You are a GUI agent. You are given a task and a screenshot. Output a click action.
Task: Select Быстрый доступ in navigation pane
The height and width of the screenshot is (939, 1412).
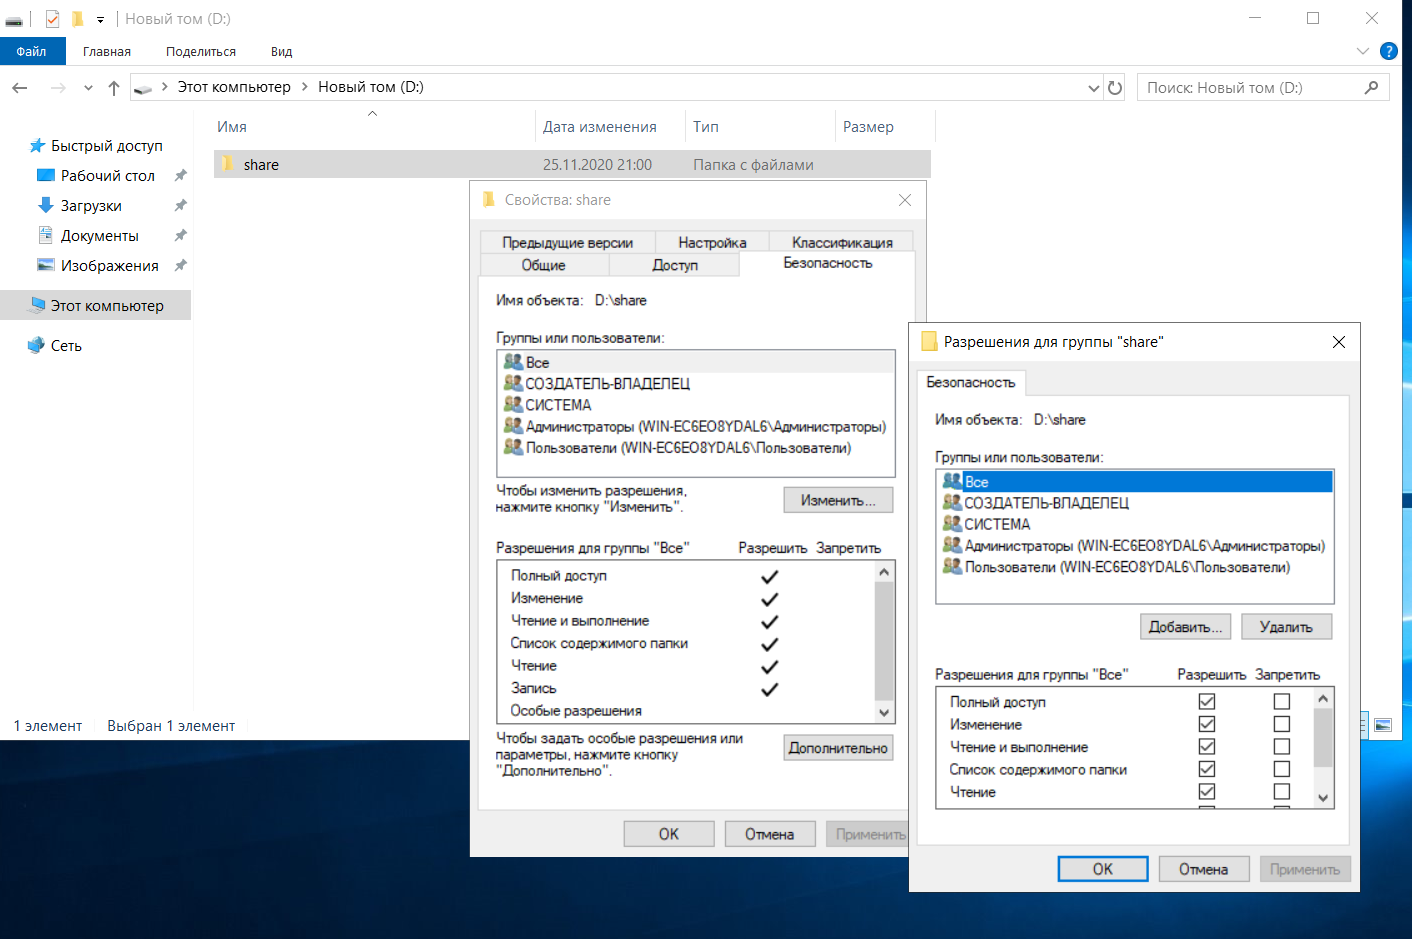pyautogui.click(x=106, y=146)
